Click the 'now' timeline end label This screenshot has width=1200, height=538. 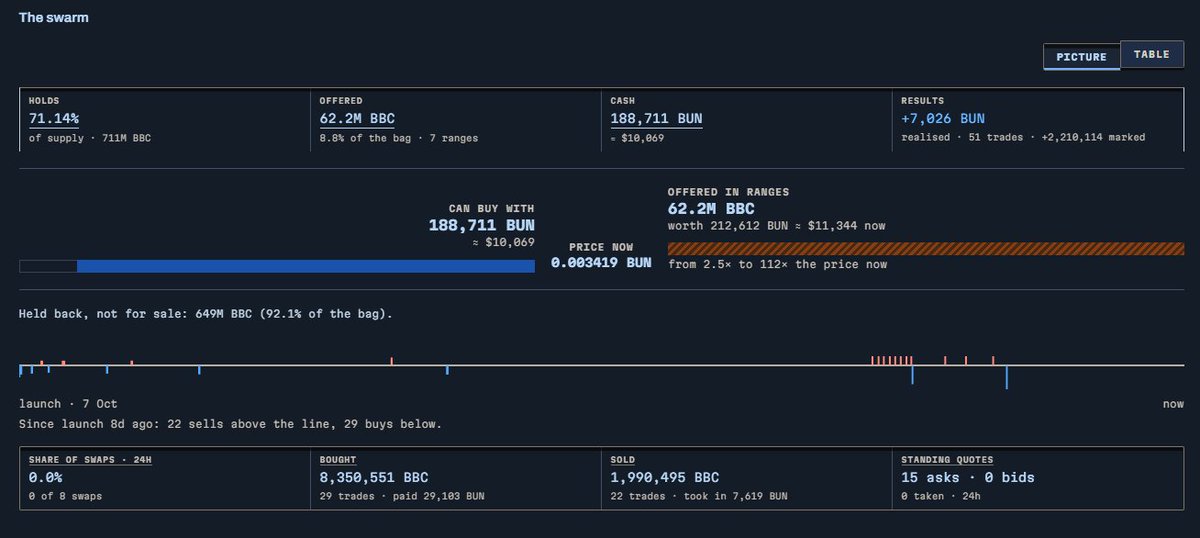[1173, 404]
